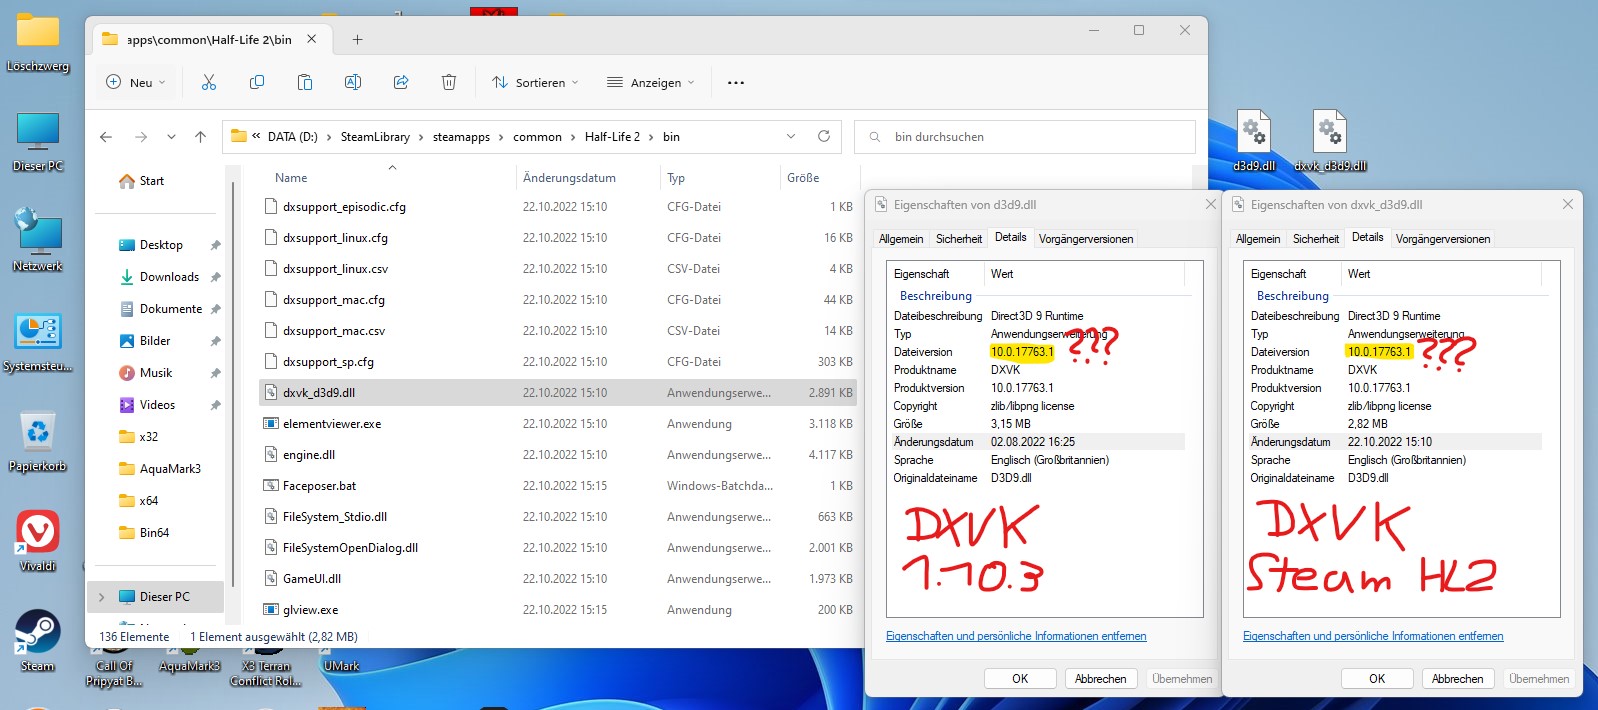Screen dimensions: 1598x710
Task: Go up one folder level arrow
Action: click(200, 137)
